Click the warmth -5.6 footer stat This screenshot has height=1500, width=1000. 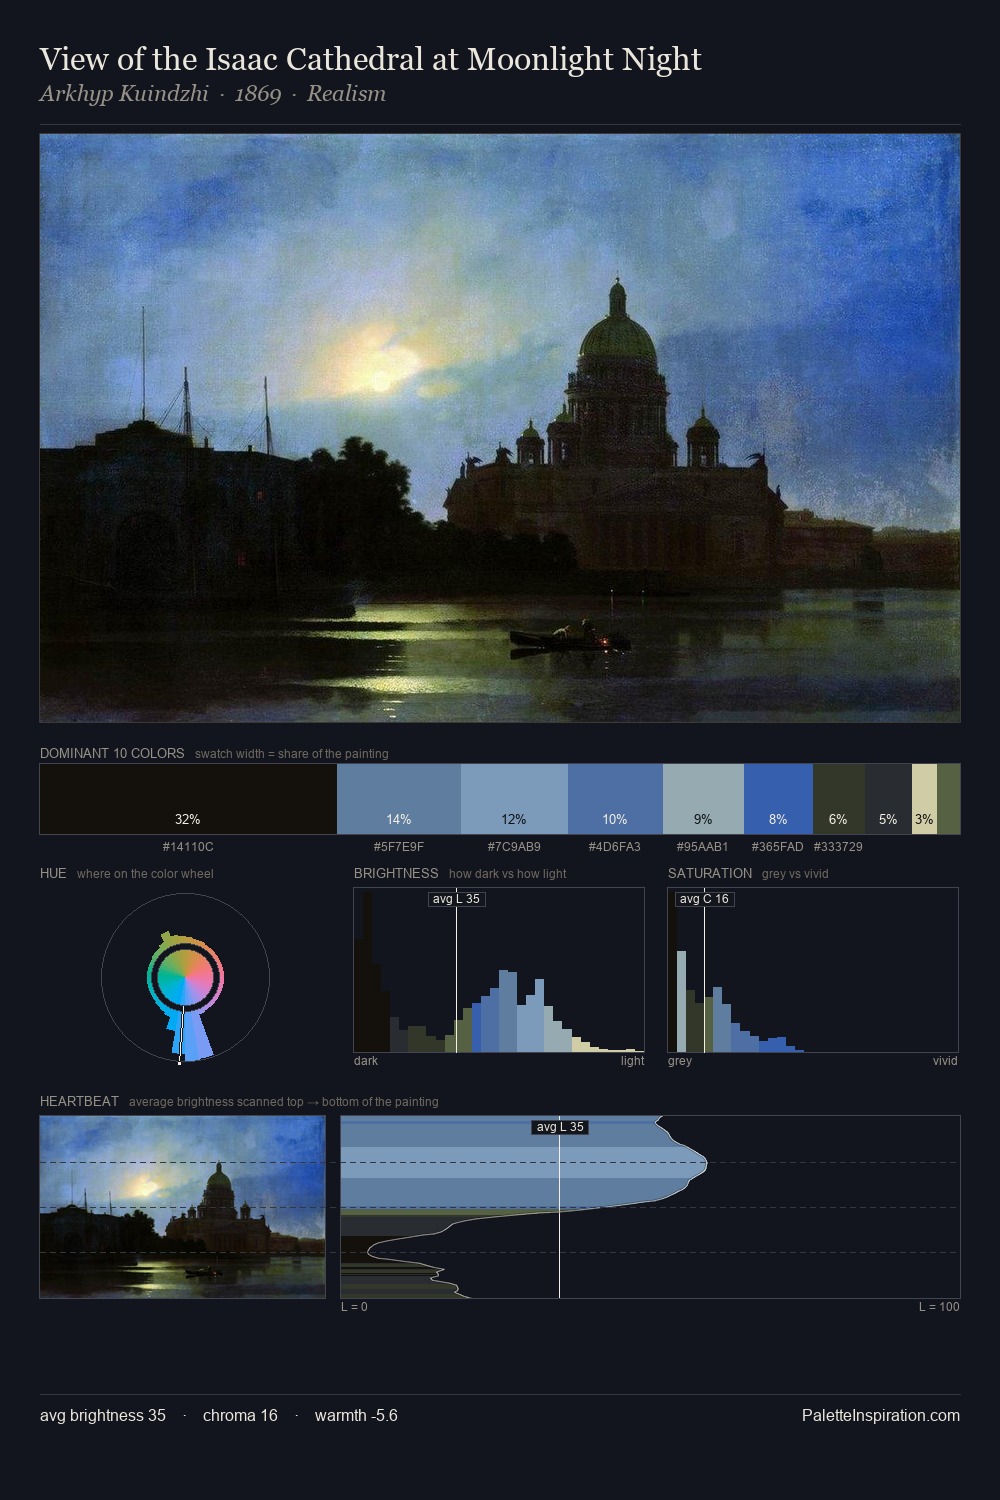click(x=356, y=1415)
